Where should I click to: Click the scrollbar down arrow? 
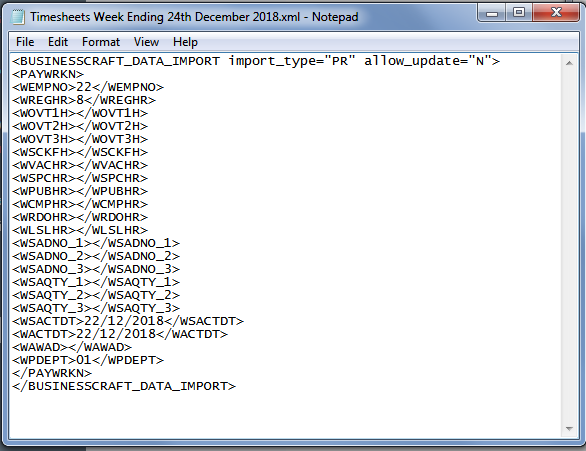click(x=569, y=429)
